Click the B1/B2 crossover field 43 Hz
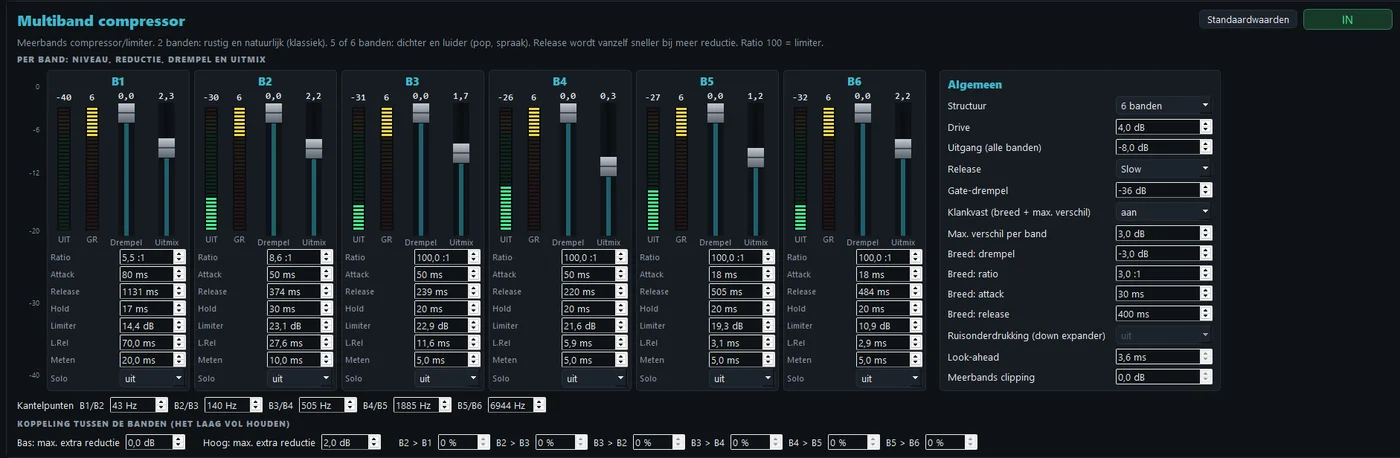This screenshot has width=1400, height=458. (x=138, y=406)
